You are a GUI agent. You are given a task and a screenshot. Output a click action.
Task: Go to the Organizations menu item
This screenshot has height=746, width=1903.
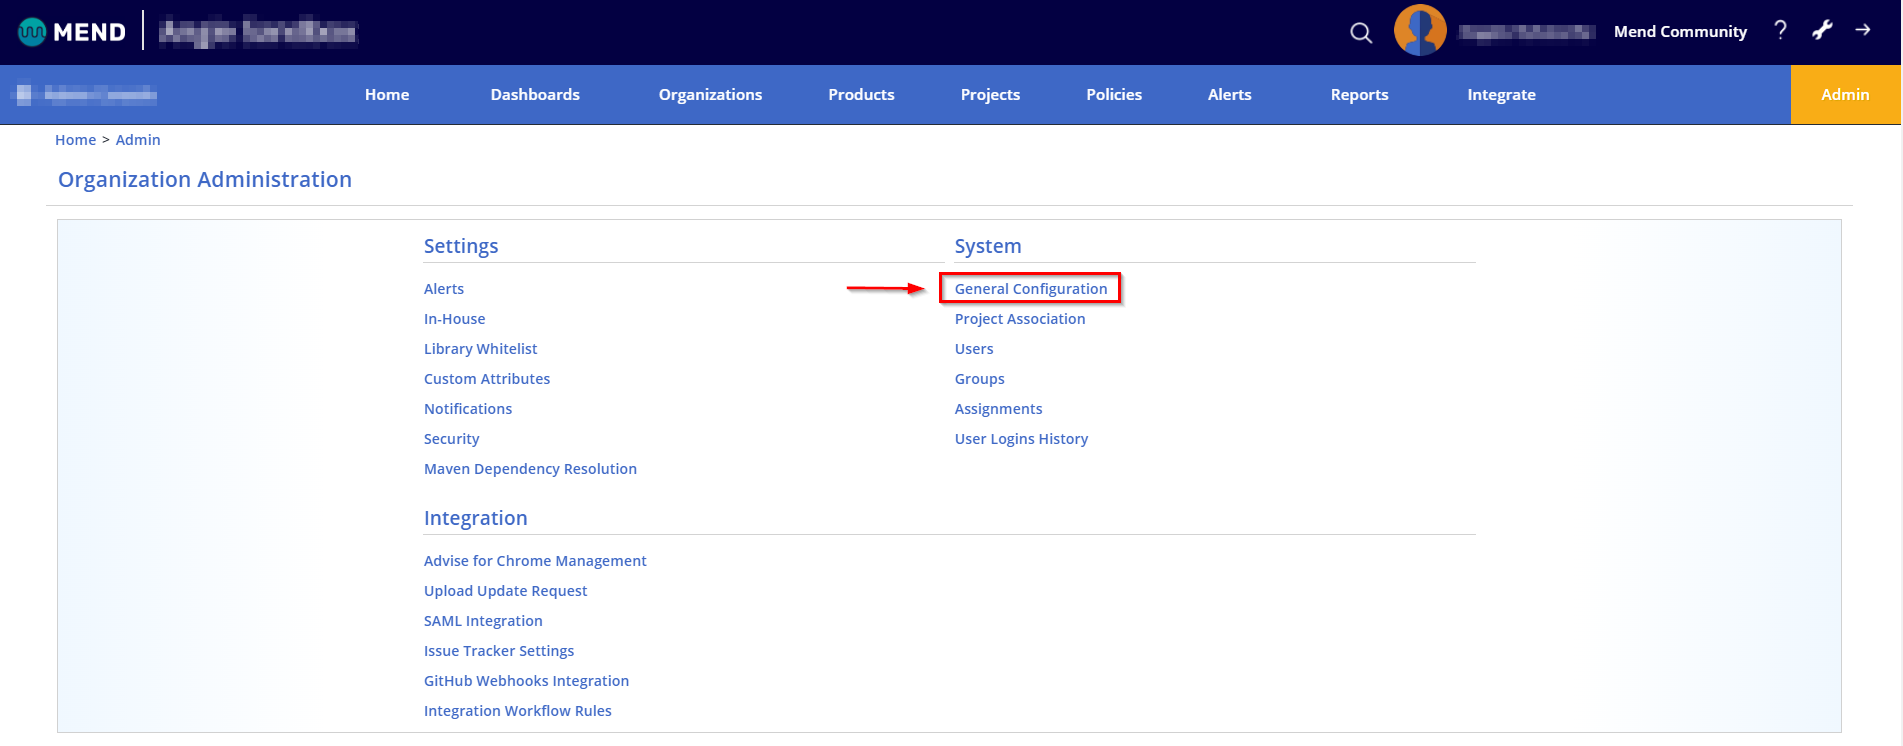point(710,95)
